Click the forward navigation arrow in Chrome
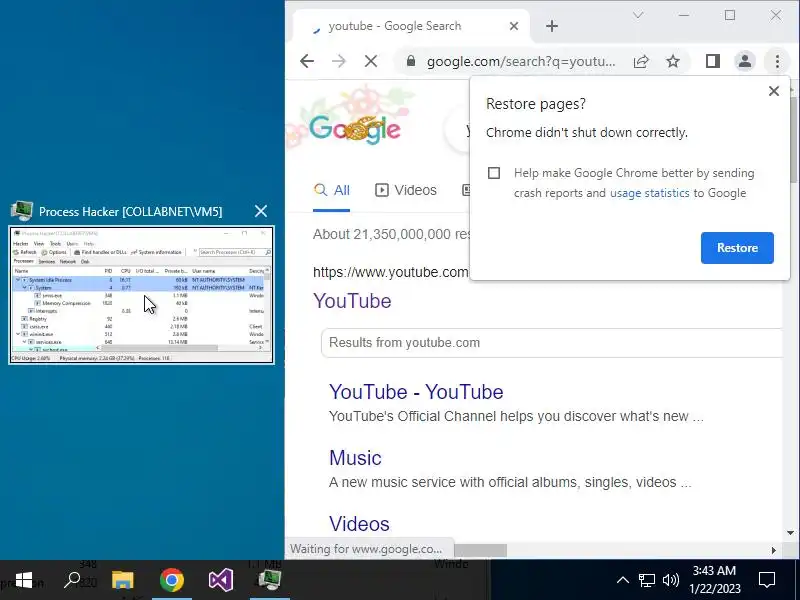This screenshot has width=800, height=600. (339, 62)
